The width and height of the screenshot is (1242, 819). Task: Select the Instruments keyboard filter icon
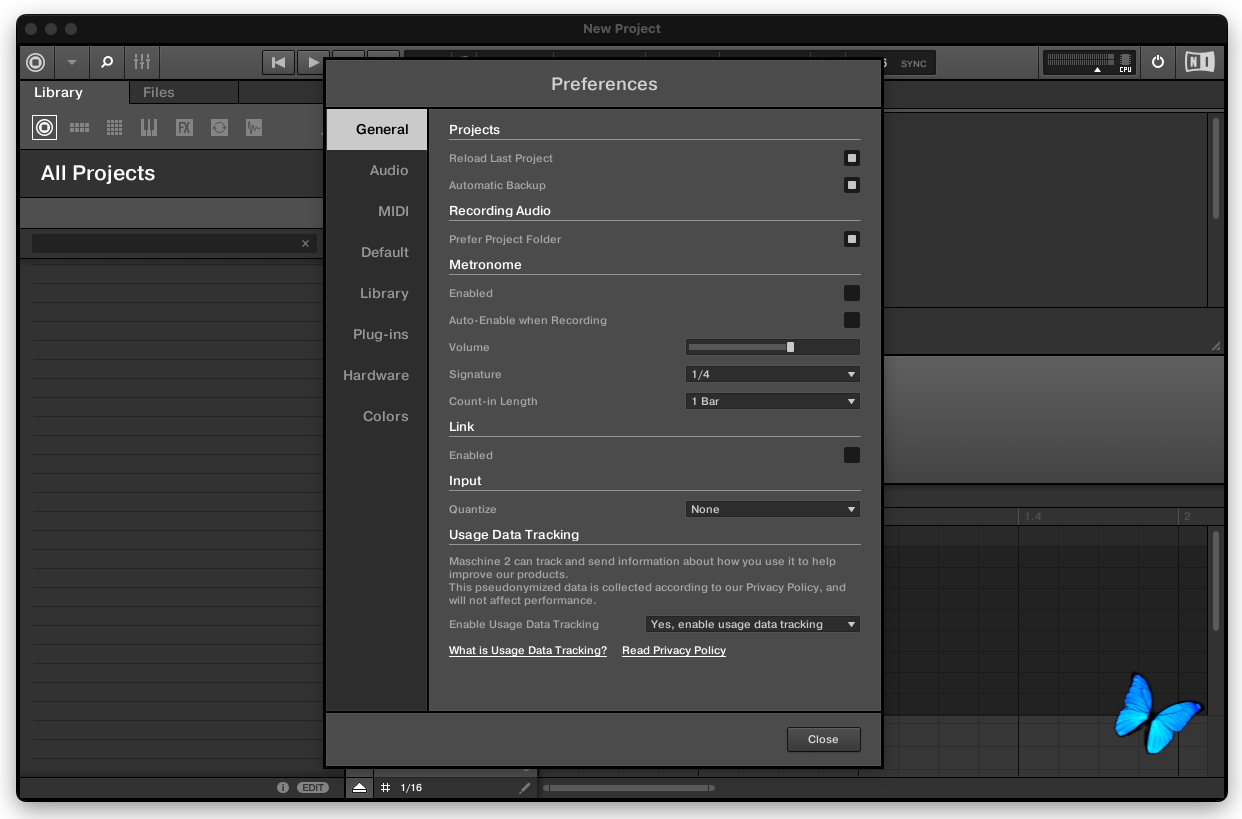click(x=149, y=128)
